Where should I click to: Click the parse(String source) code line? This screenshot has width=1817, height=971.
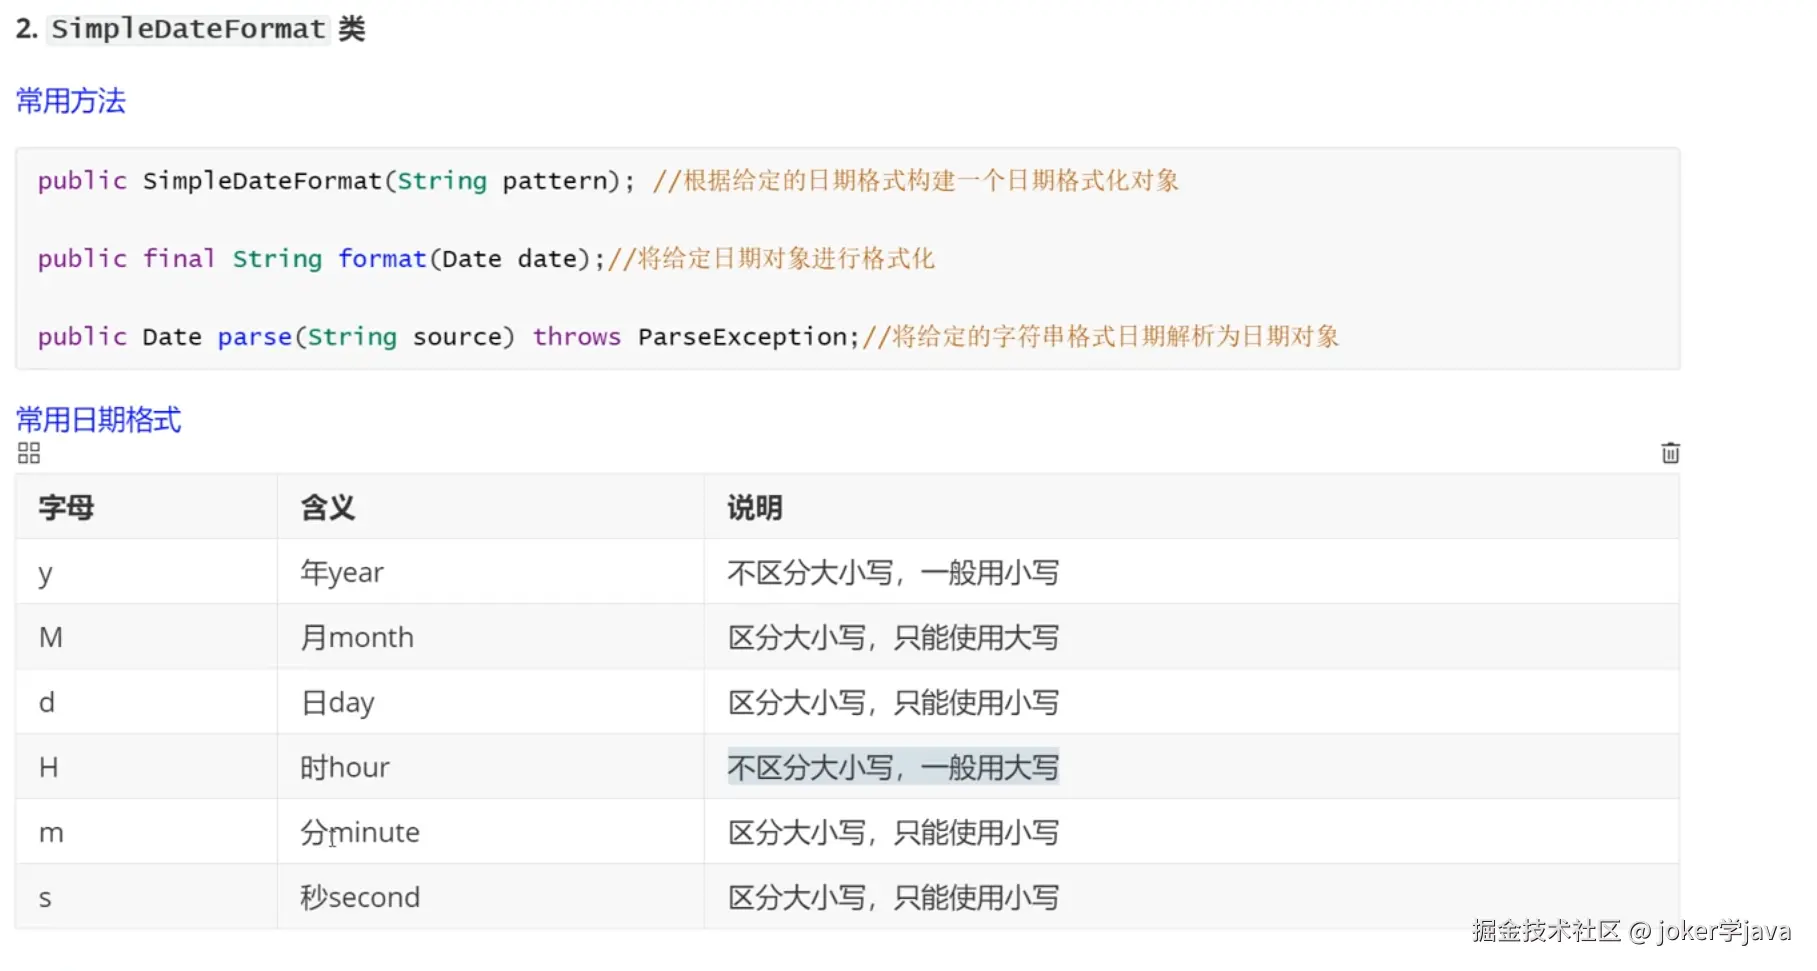[688, 337]
